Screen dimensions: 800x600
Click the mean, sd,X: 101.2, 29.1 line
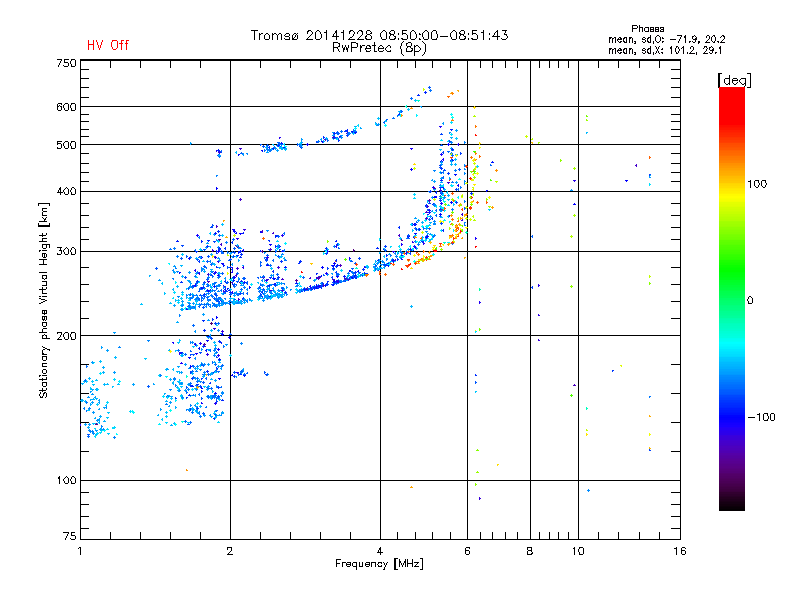(665, 51)
